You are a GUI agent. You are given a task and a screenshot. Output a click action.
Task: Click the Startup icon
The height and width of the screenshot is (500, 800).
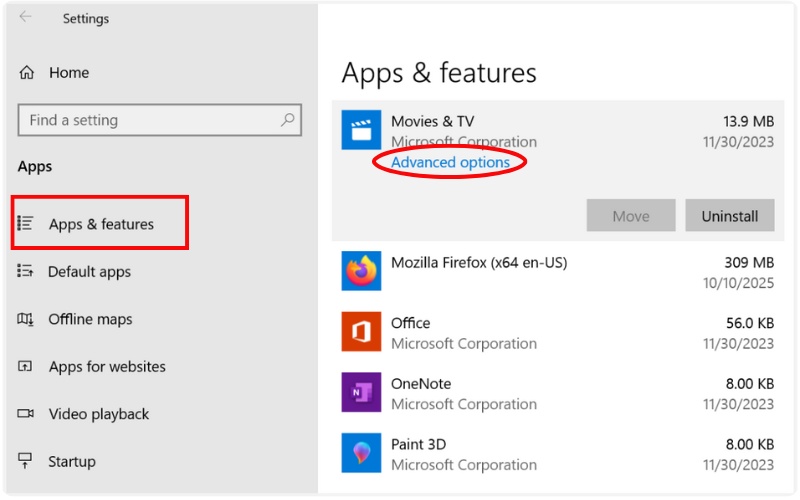(25, 461)
